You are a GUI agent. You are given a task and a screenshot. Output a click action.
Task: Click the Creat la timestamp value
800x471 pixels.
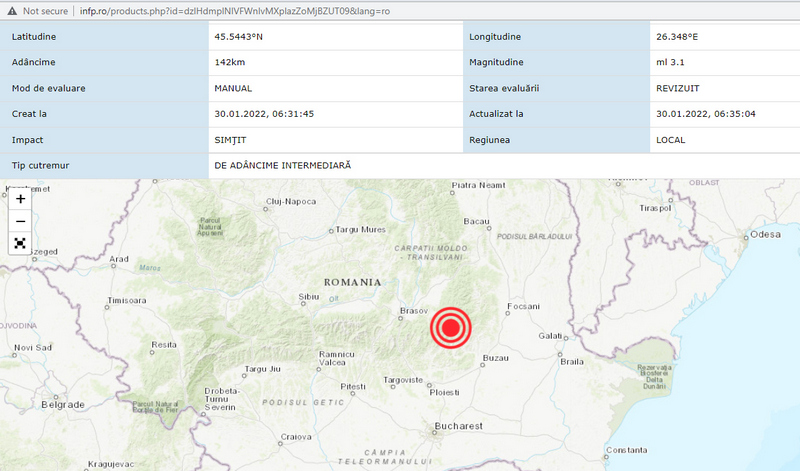pyautogui.click(x=264, y=114)
